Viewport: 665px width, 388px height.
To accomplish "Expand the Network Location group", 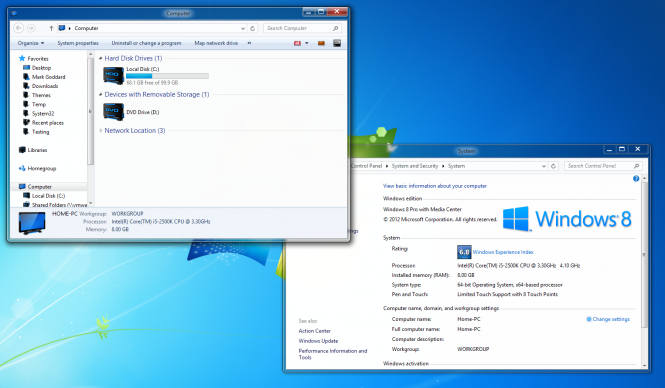I will pyautogui.click(x=101, y=131).
